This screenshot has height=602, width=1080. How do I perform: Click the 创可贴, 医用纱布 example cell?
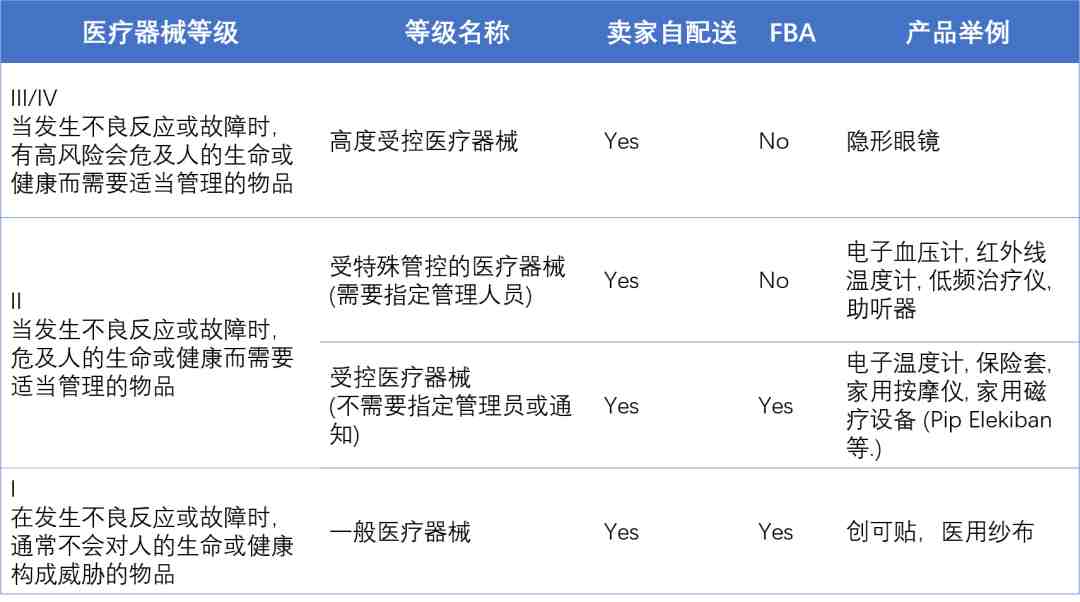click(x=940, y=532)
